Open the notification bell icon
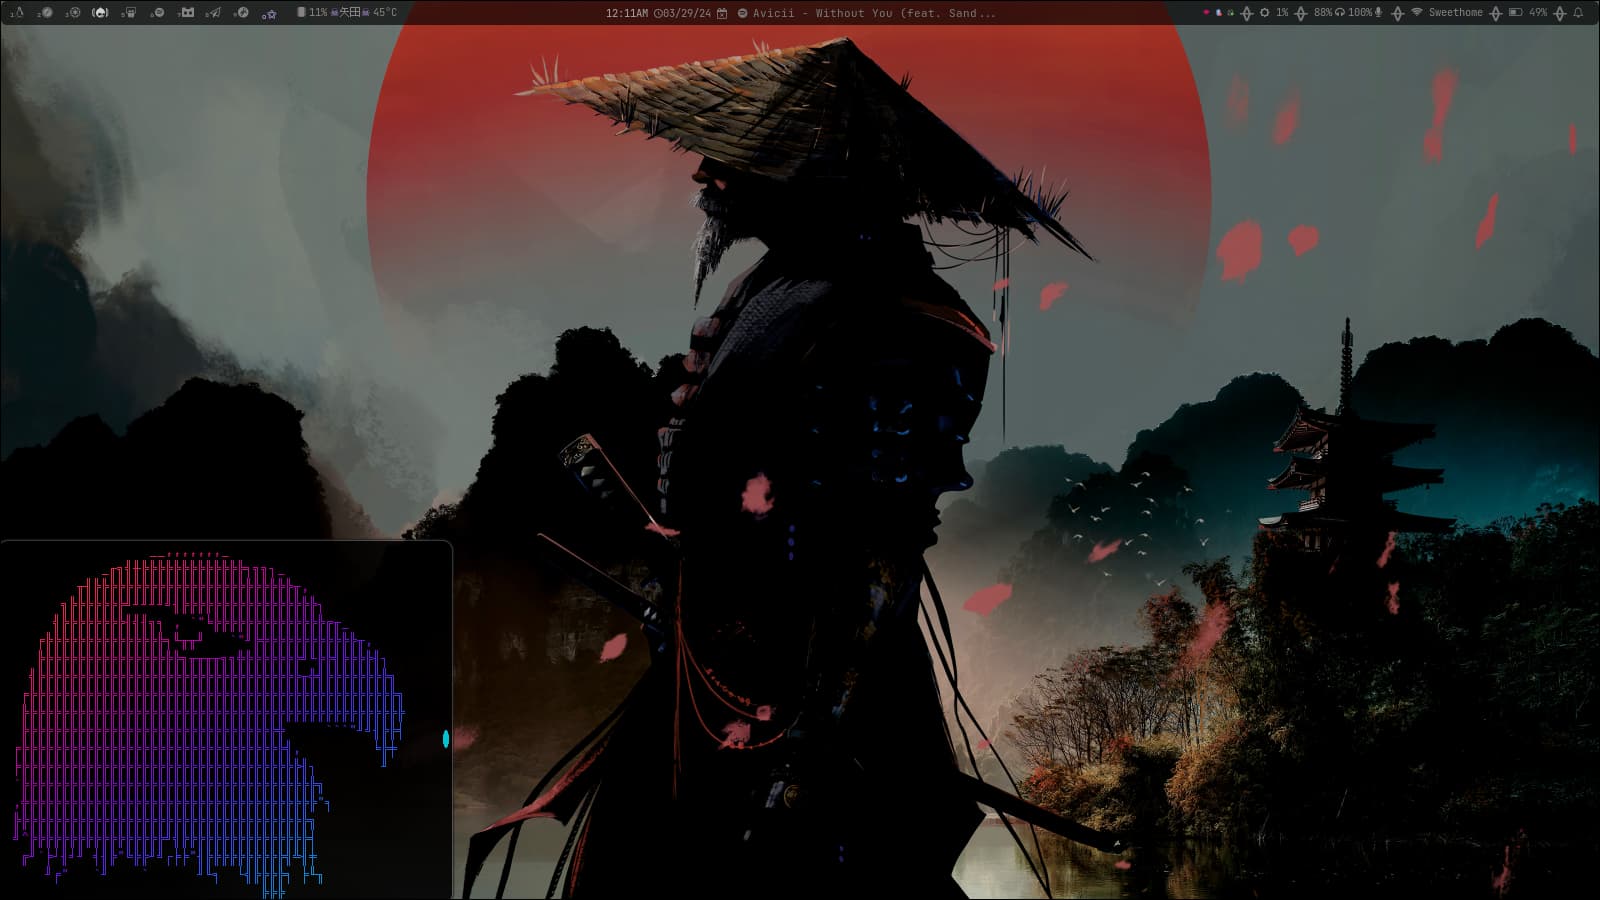The height and width of the screenshot is (900, 1600). coord(1578,12)
